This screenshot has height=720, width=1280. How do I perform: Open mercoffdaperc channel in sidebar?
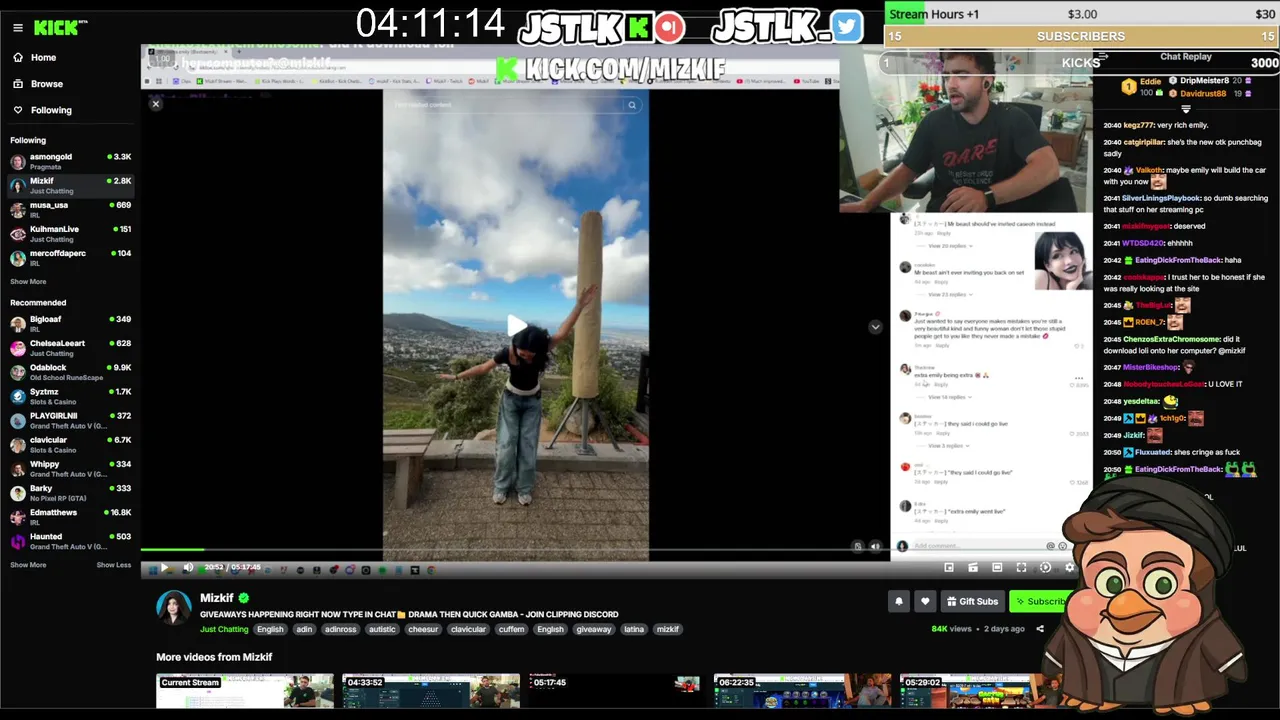(70, 257)
